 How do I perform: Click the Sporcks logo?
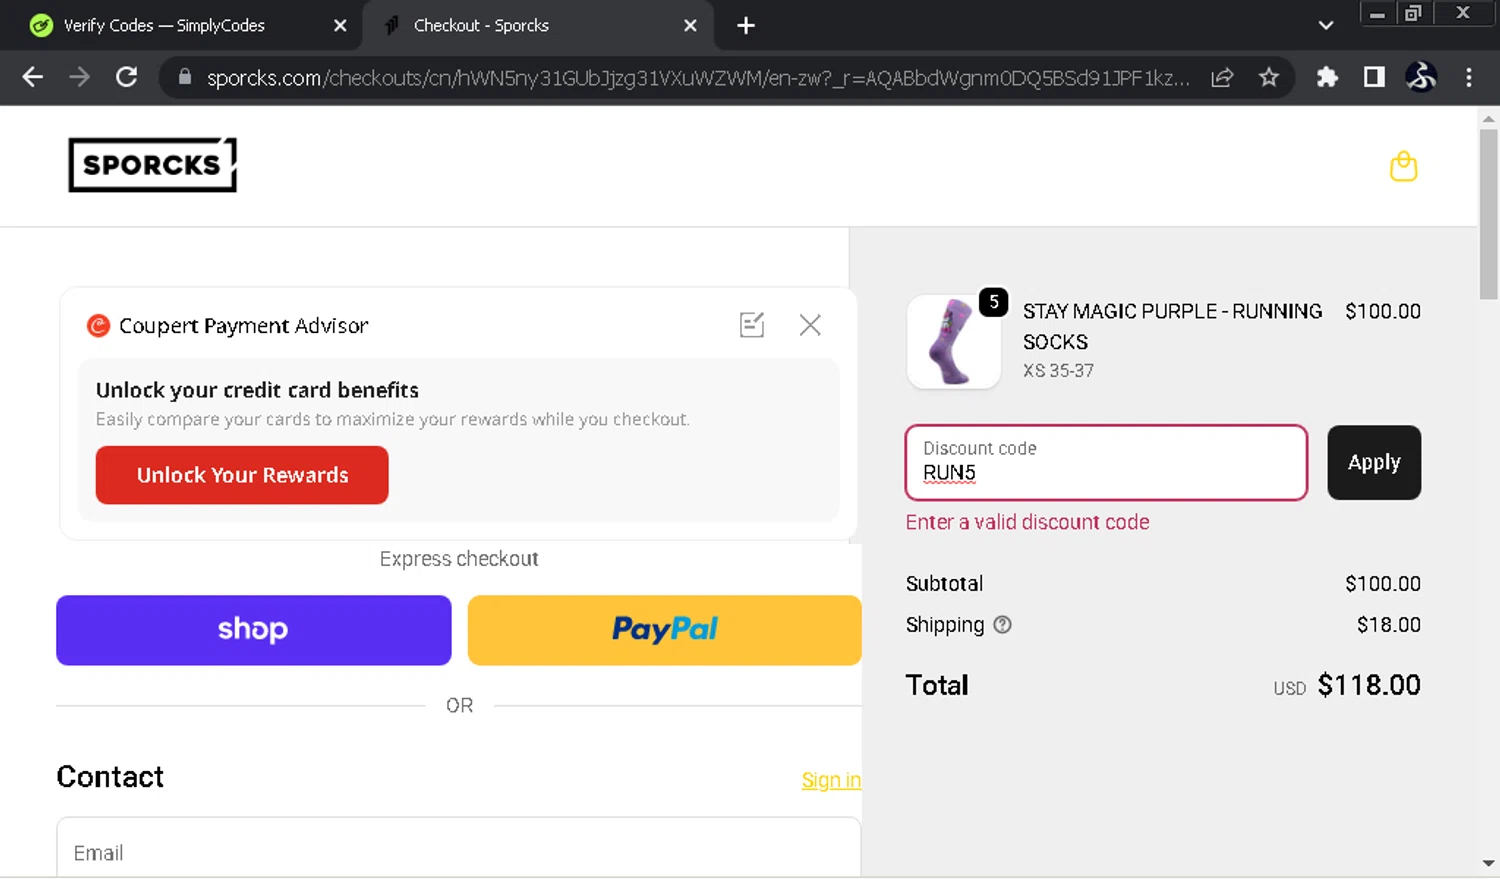click(152, 165)
